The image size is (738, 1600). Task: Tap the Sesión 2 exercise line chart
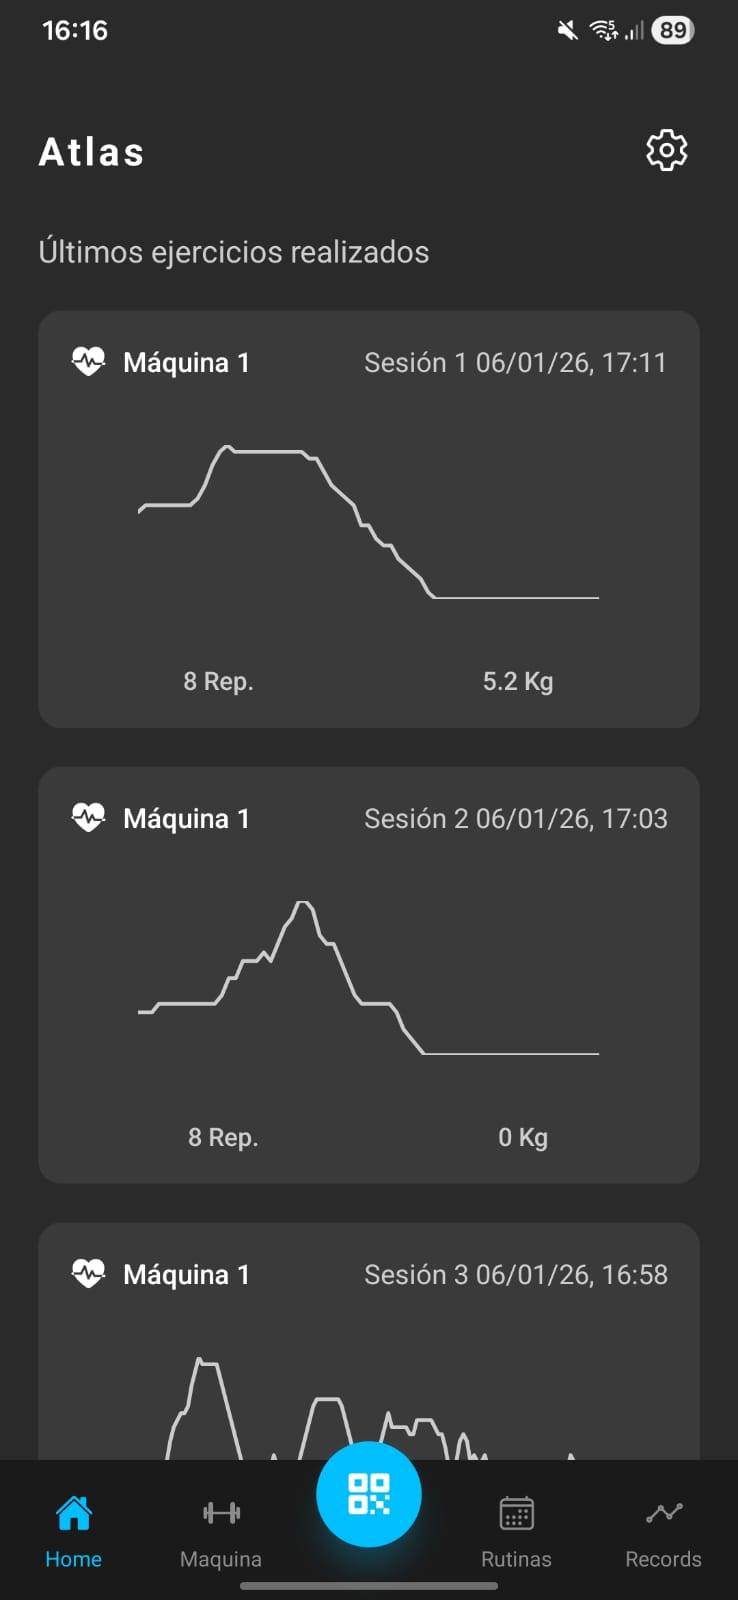tap(368, 978)
